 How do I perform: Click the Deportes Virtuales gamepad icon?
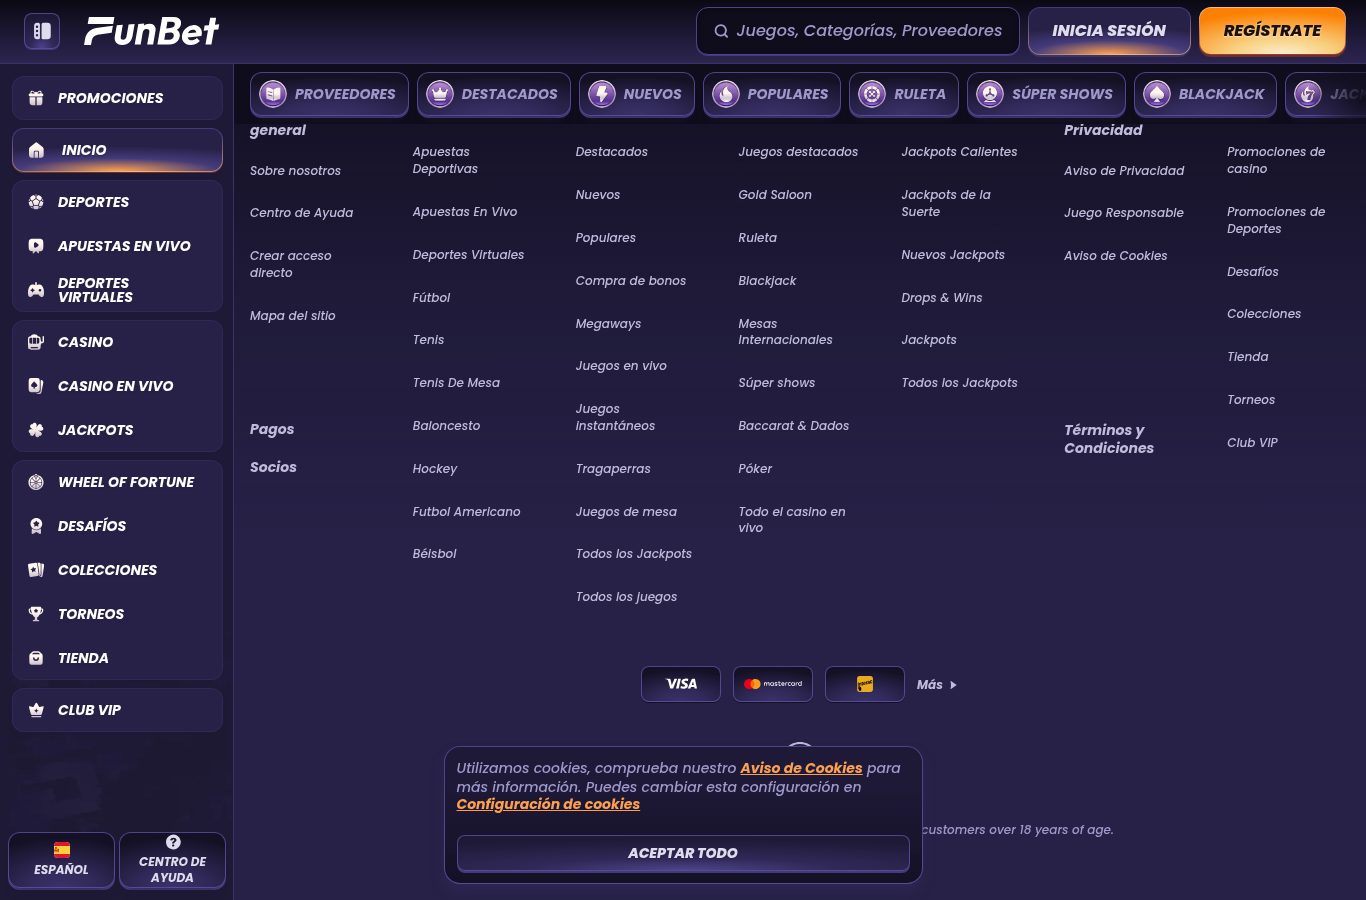(x=36, y=290)
